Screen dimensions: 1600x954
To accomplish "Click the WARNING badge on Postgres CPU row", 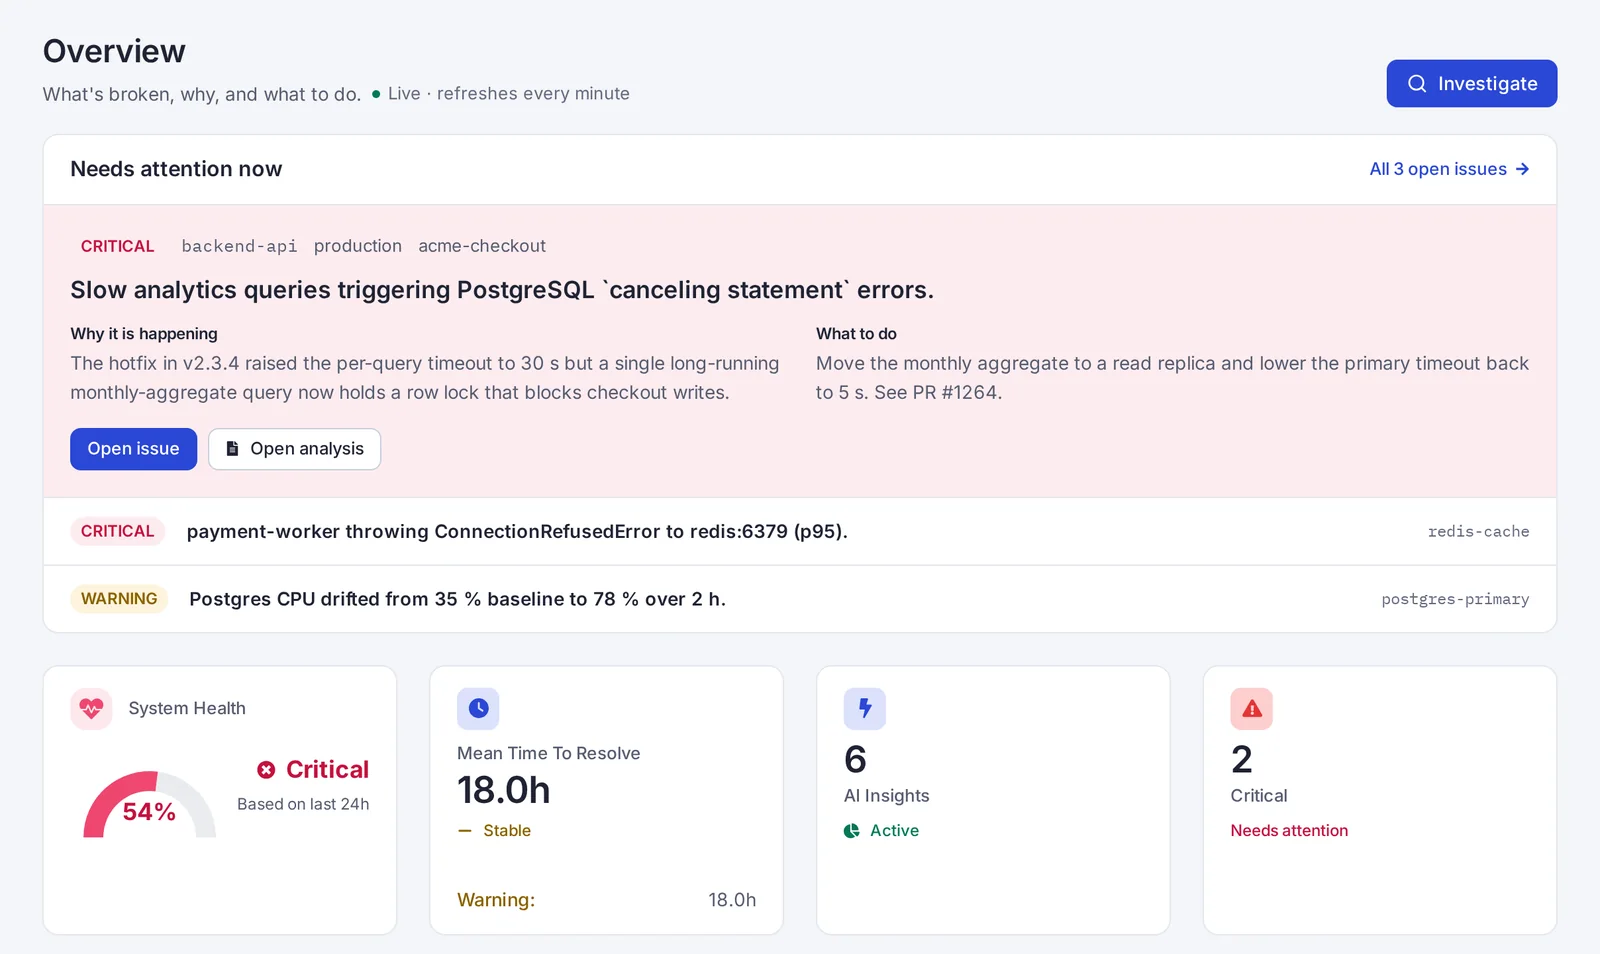I will (x=119, y=598).
